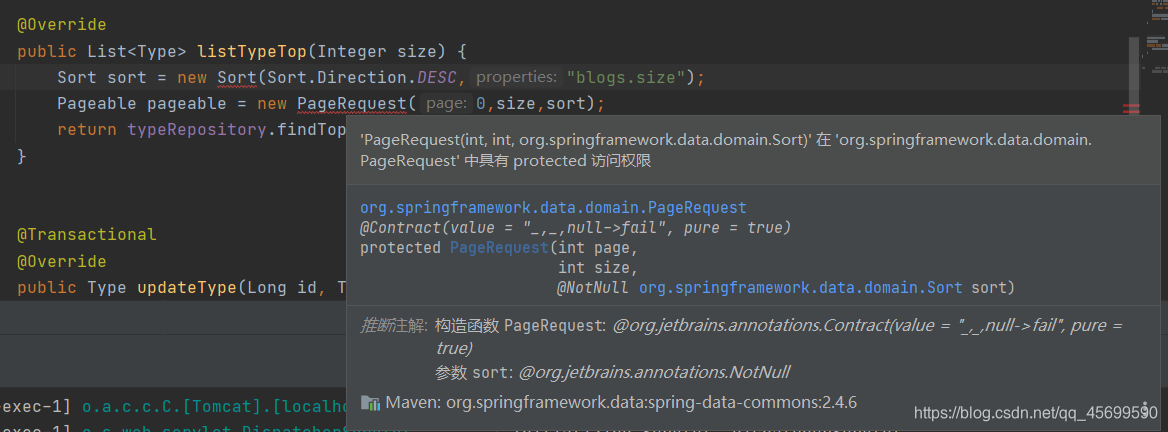Jump to the red error stripe mark
Viewport: 1168px width, 432px height.
point(1131,109)
